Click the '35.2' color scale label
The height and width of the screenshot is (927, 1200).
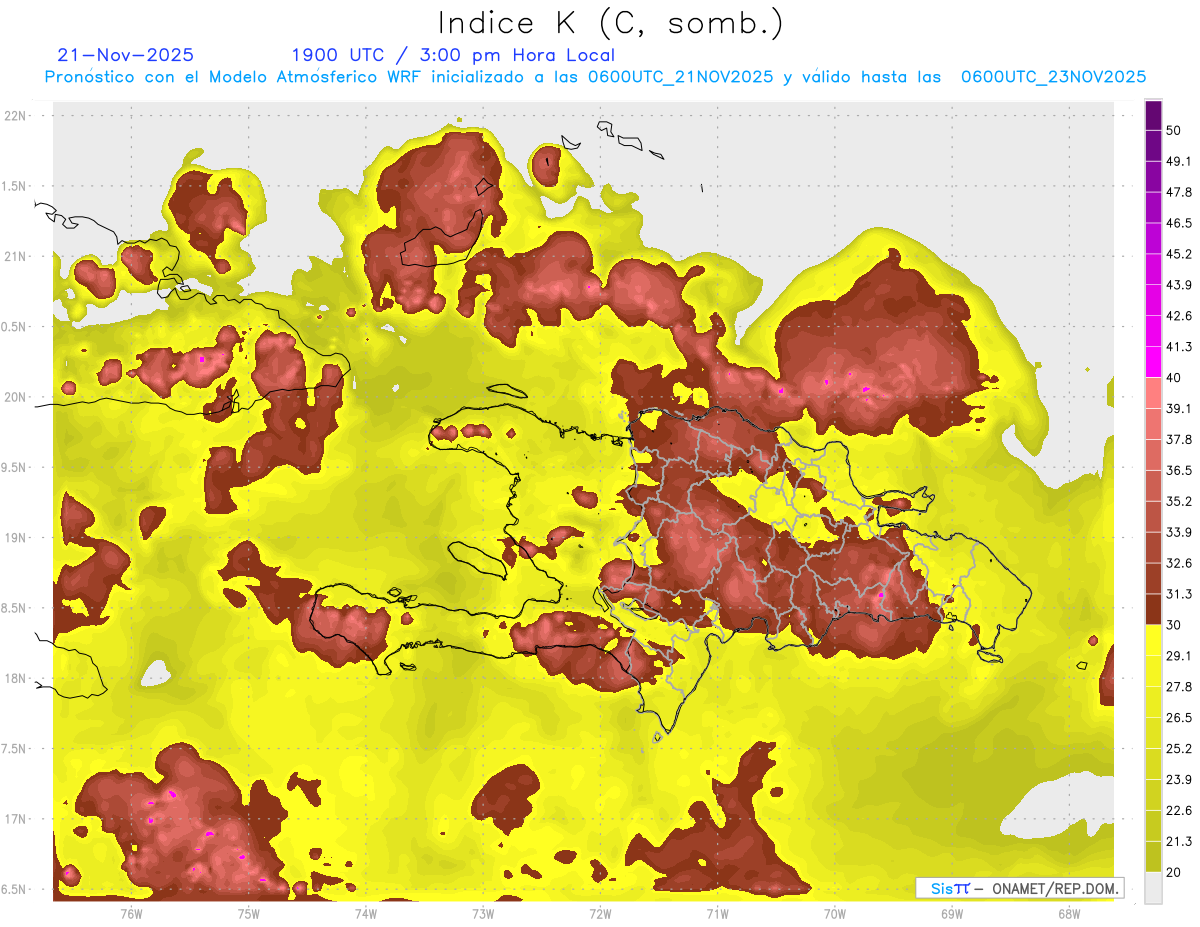tap(1180, 501)
